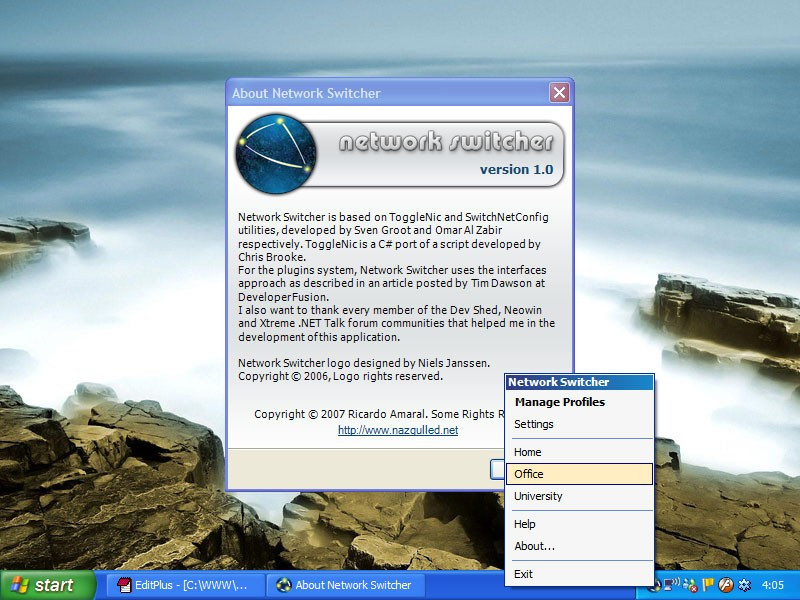Switch to the EditPlus taskbar window
Screen dimensions: 800x600
point(186,585)
